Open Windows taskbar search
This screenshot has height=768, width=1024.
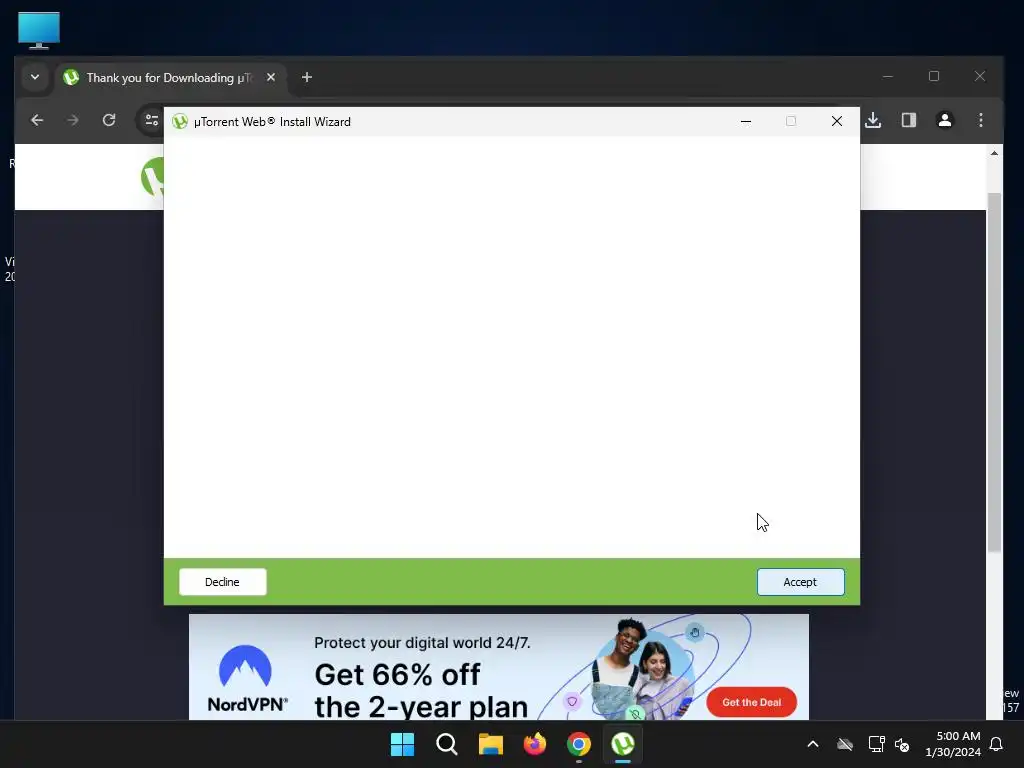447,744
